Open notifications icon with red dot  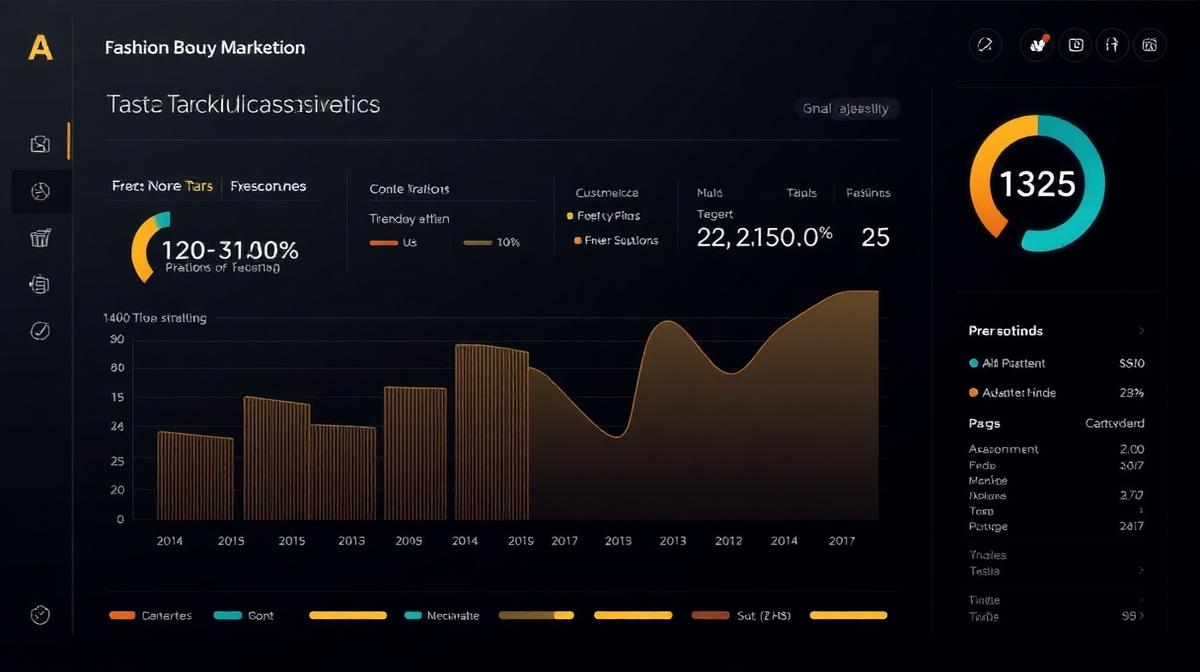click(1036, 44)
